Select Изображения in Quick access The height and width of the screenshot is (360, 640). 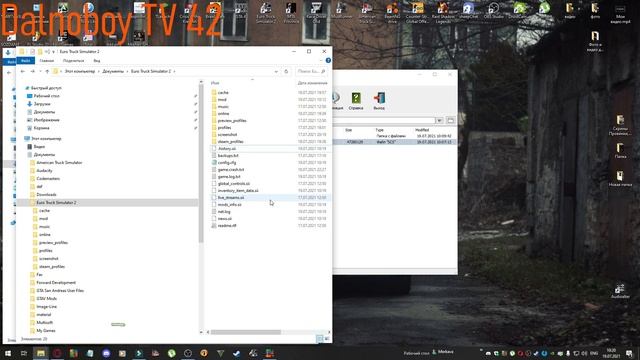tap(47, 120)
